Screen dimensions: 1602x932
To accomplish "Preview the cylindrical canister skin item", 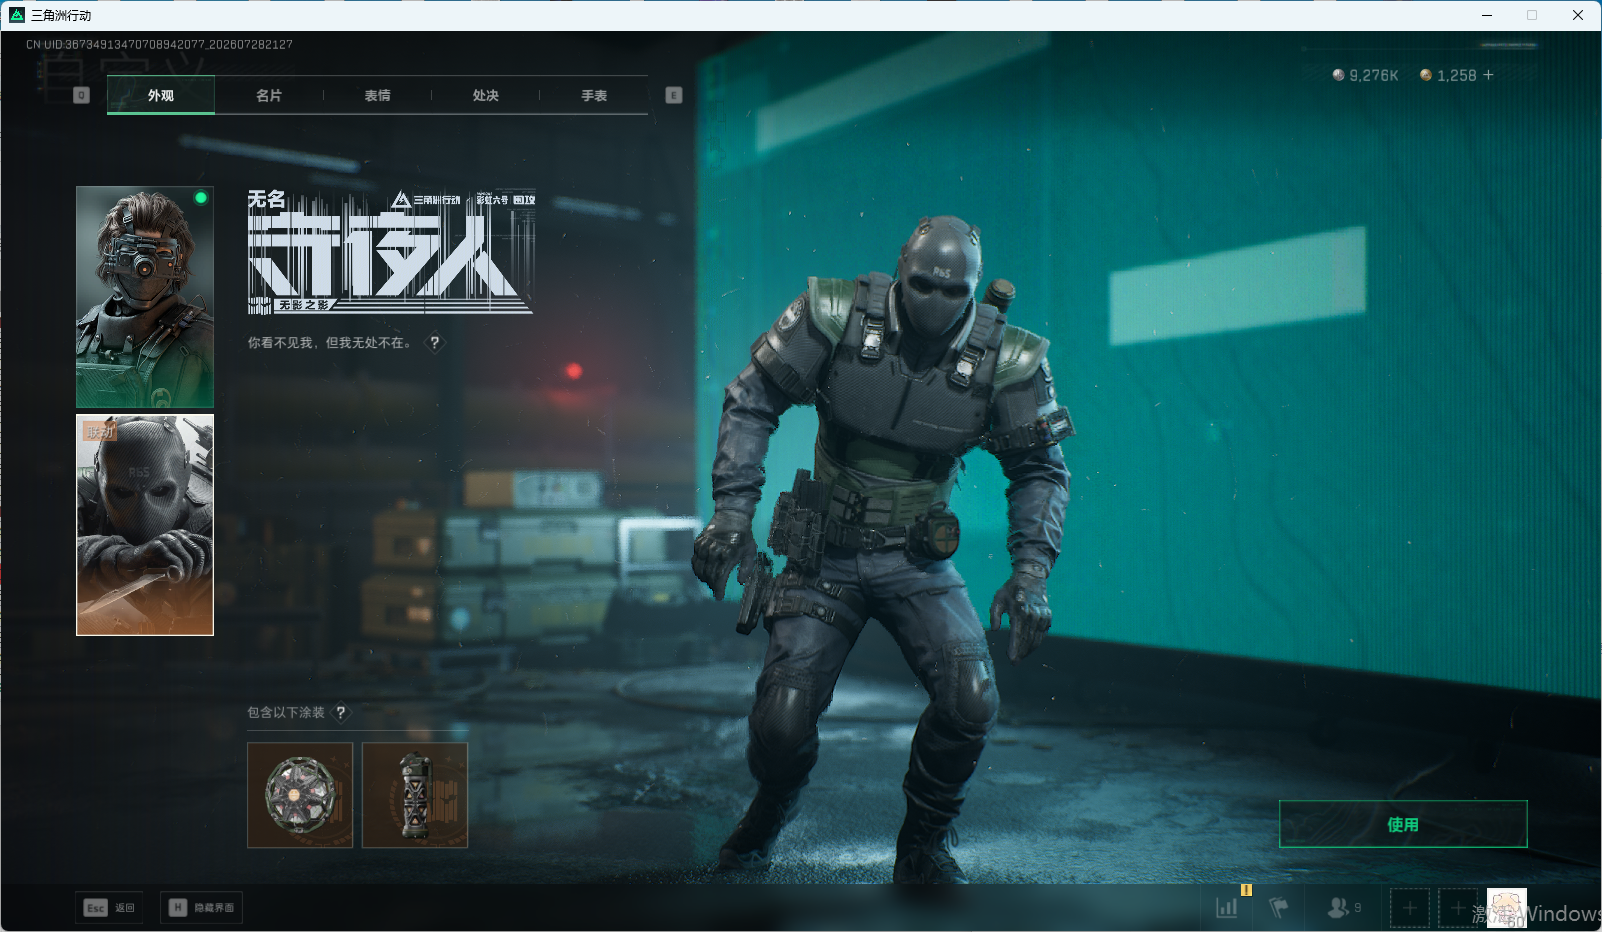I will 415,795.
